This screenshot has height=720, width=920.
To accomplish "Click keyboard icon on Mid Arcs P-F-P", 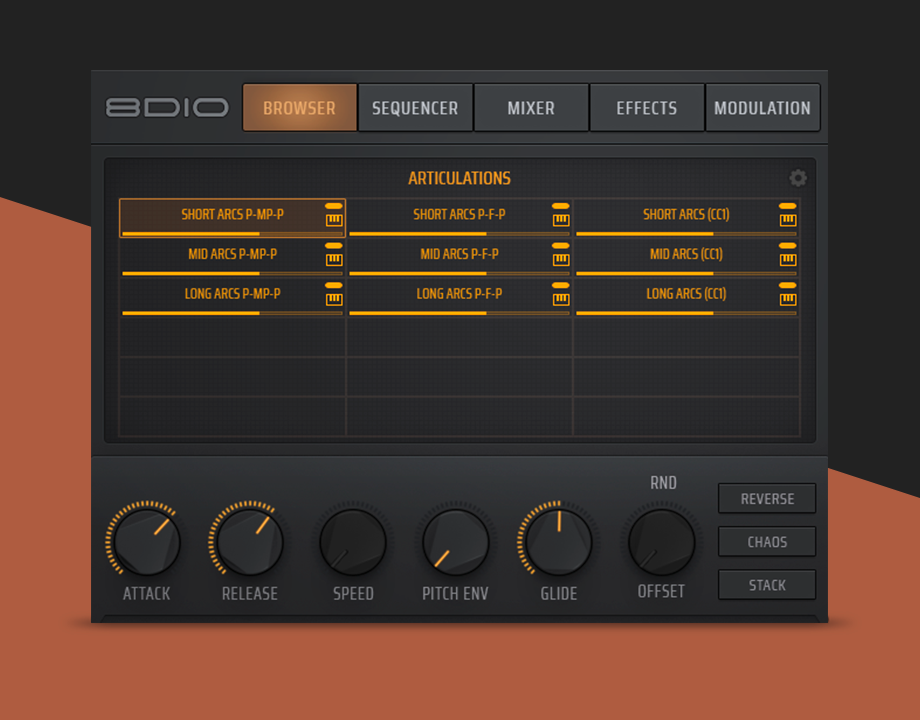I will 561,259.
